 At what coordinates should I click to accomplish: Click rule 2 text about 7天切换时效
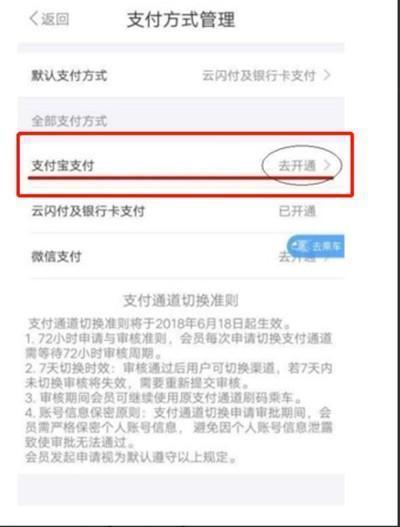click(x=179, y=375)
